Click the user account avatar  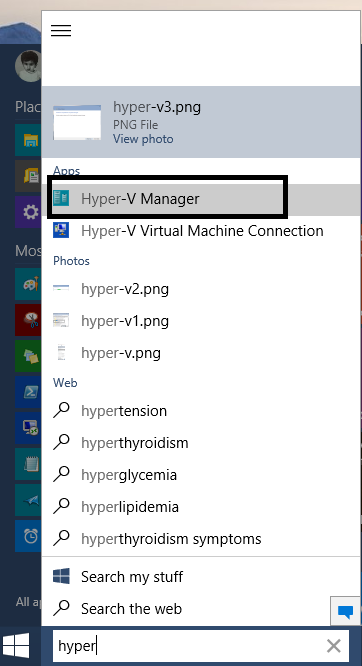pos(28,66)
